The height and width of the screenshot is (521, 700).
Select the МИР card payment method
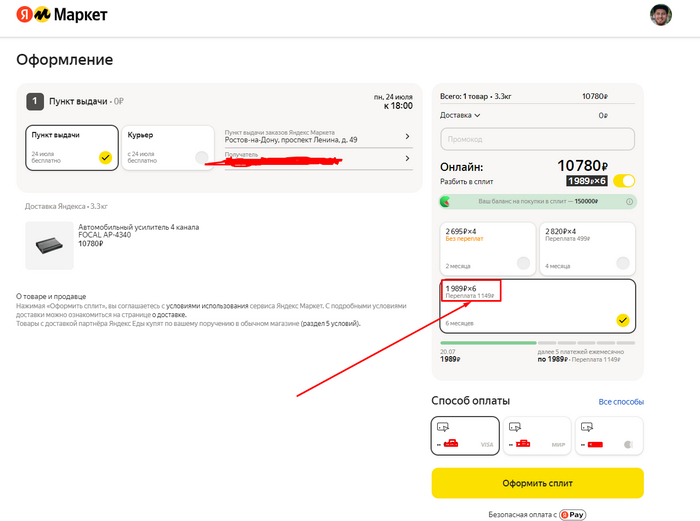click(x=537, y=435)
